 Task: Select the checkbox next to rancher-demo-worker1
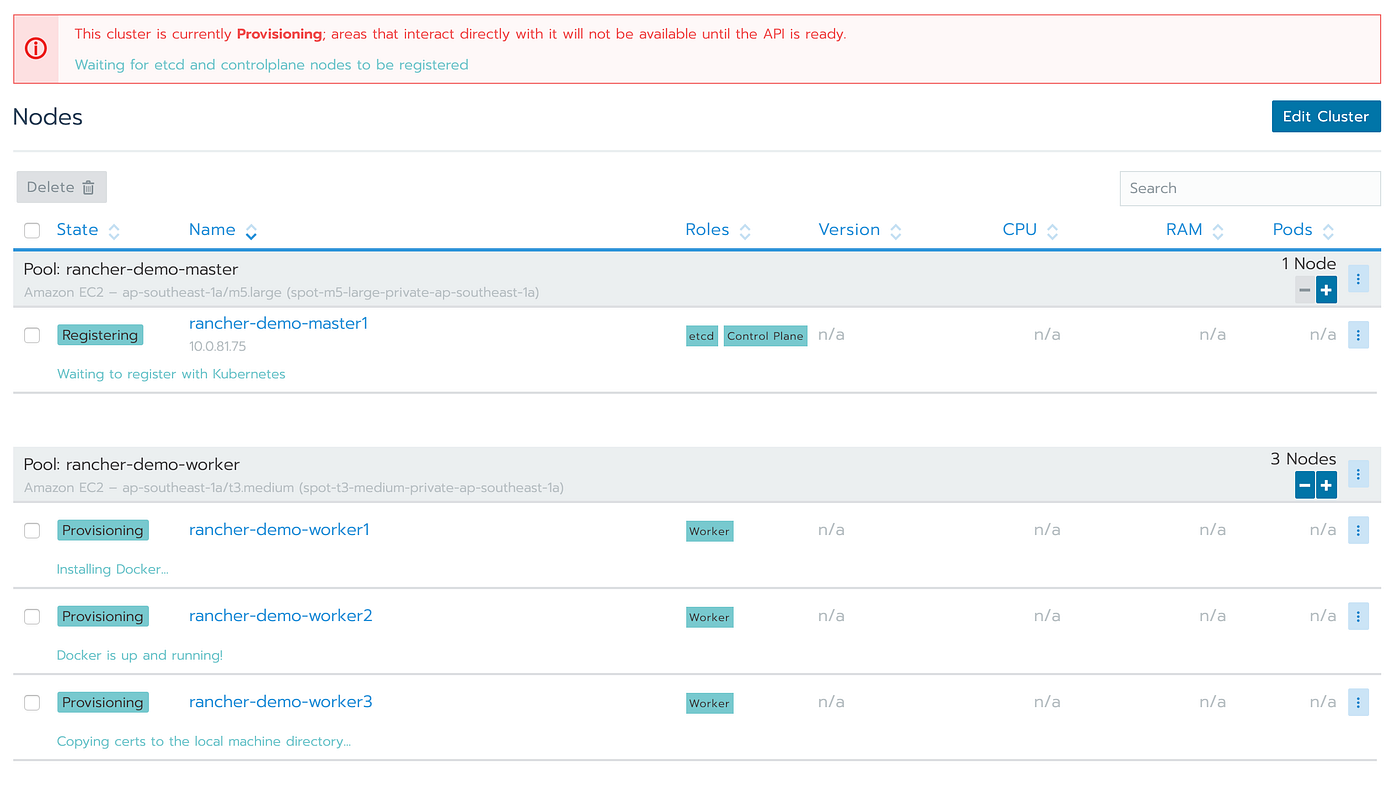pos(31,530)
